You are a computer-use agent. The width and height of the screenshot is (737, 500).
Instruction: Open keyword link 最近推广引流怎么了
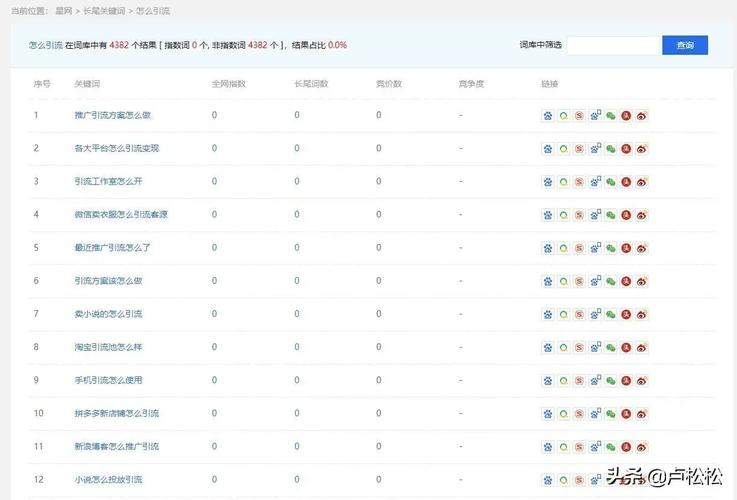click(x=112, y=248)
